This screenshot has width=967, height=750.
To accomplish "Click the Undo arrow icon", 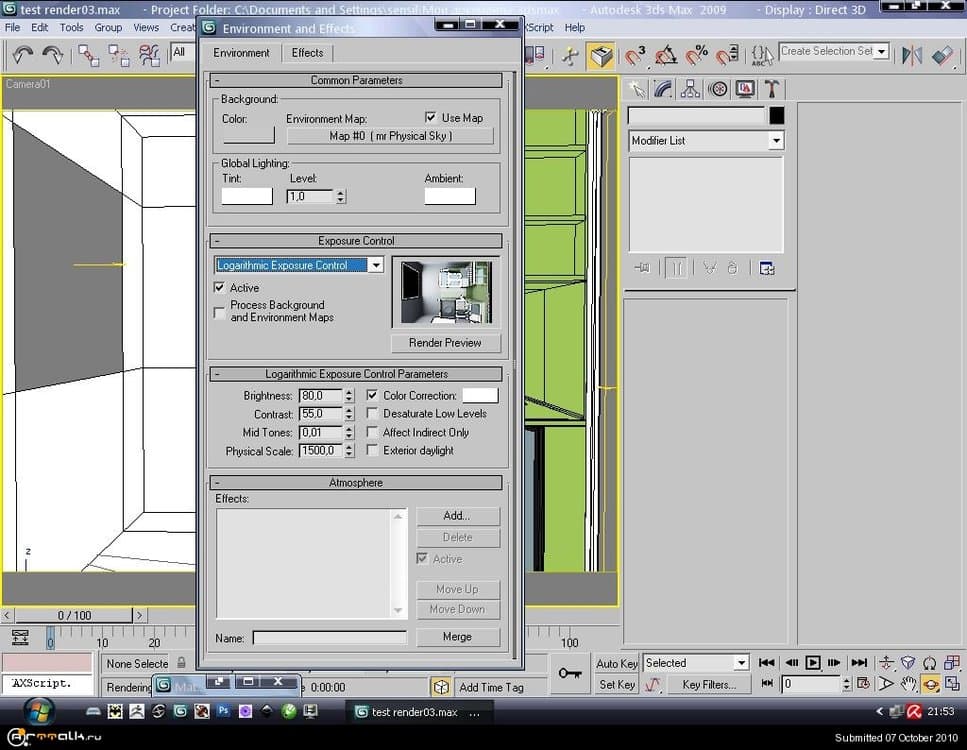I will [x=22, y=55].
